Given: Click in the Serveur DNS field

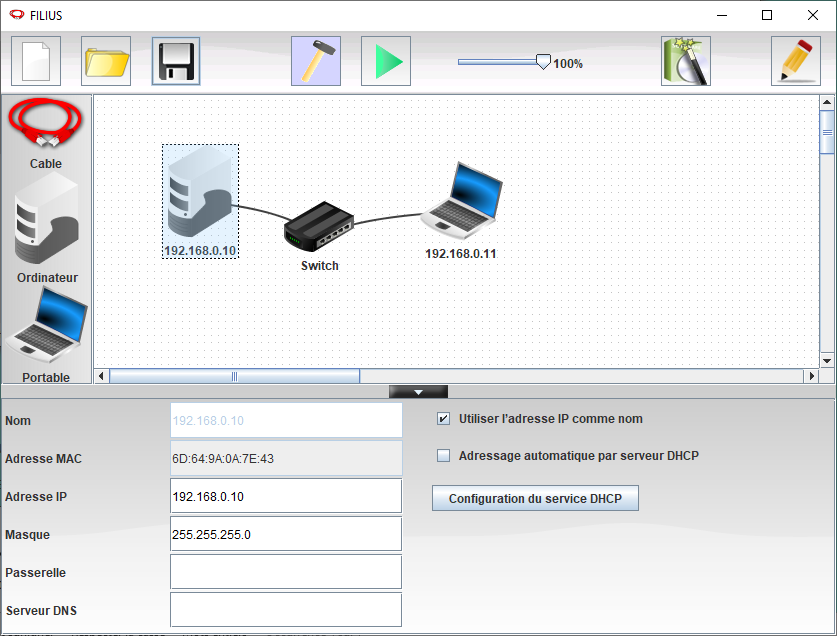Looking at the screenshot, I should coord(286,609).
